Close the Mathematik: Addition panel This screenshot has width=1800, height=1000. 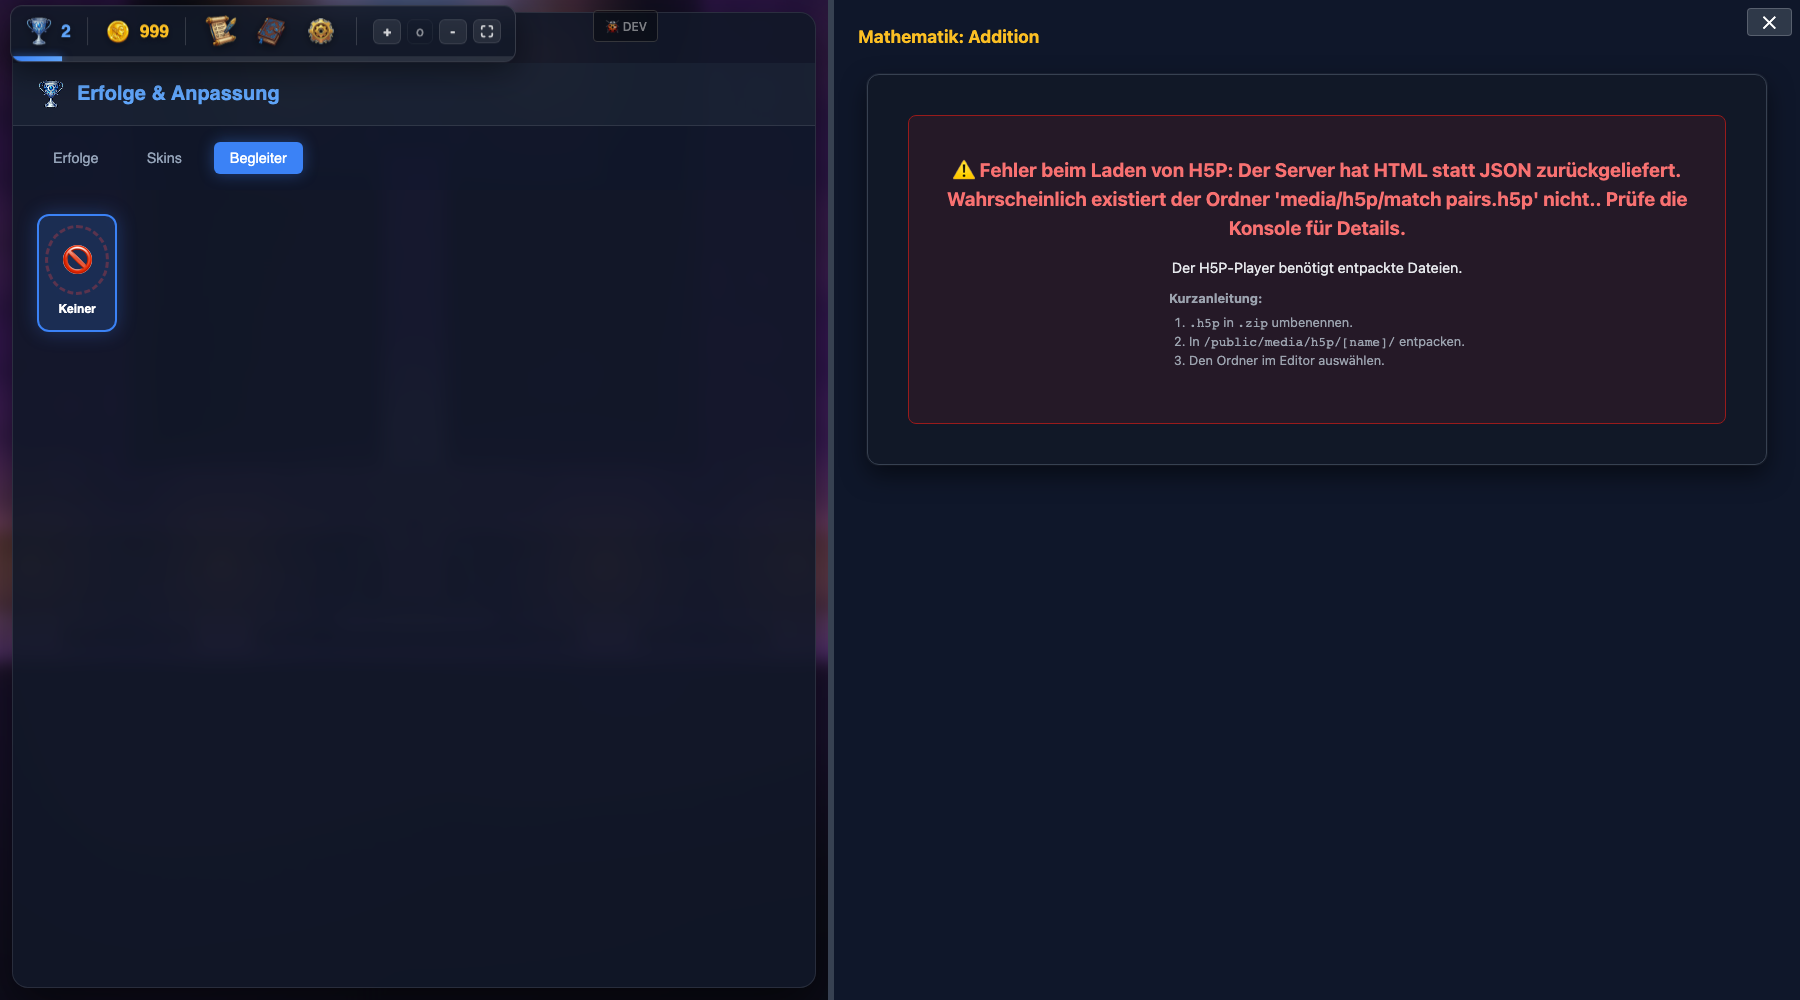pyautogui.click(x=1769, y=22)
